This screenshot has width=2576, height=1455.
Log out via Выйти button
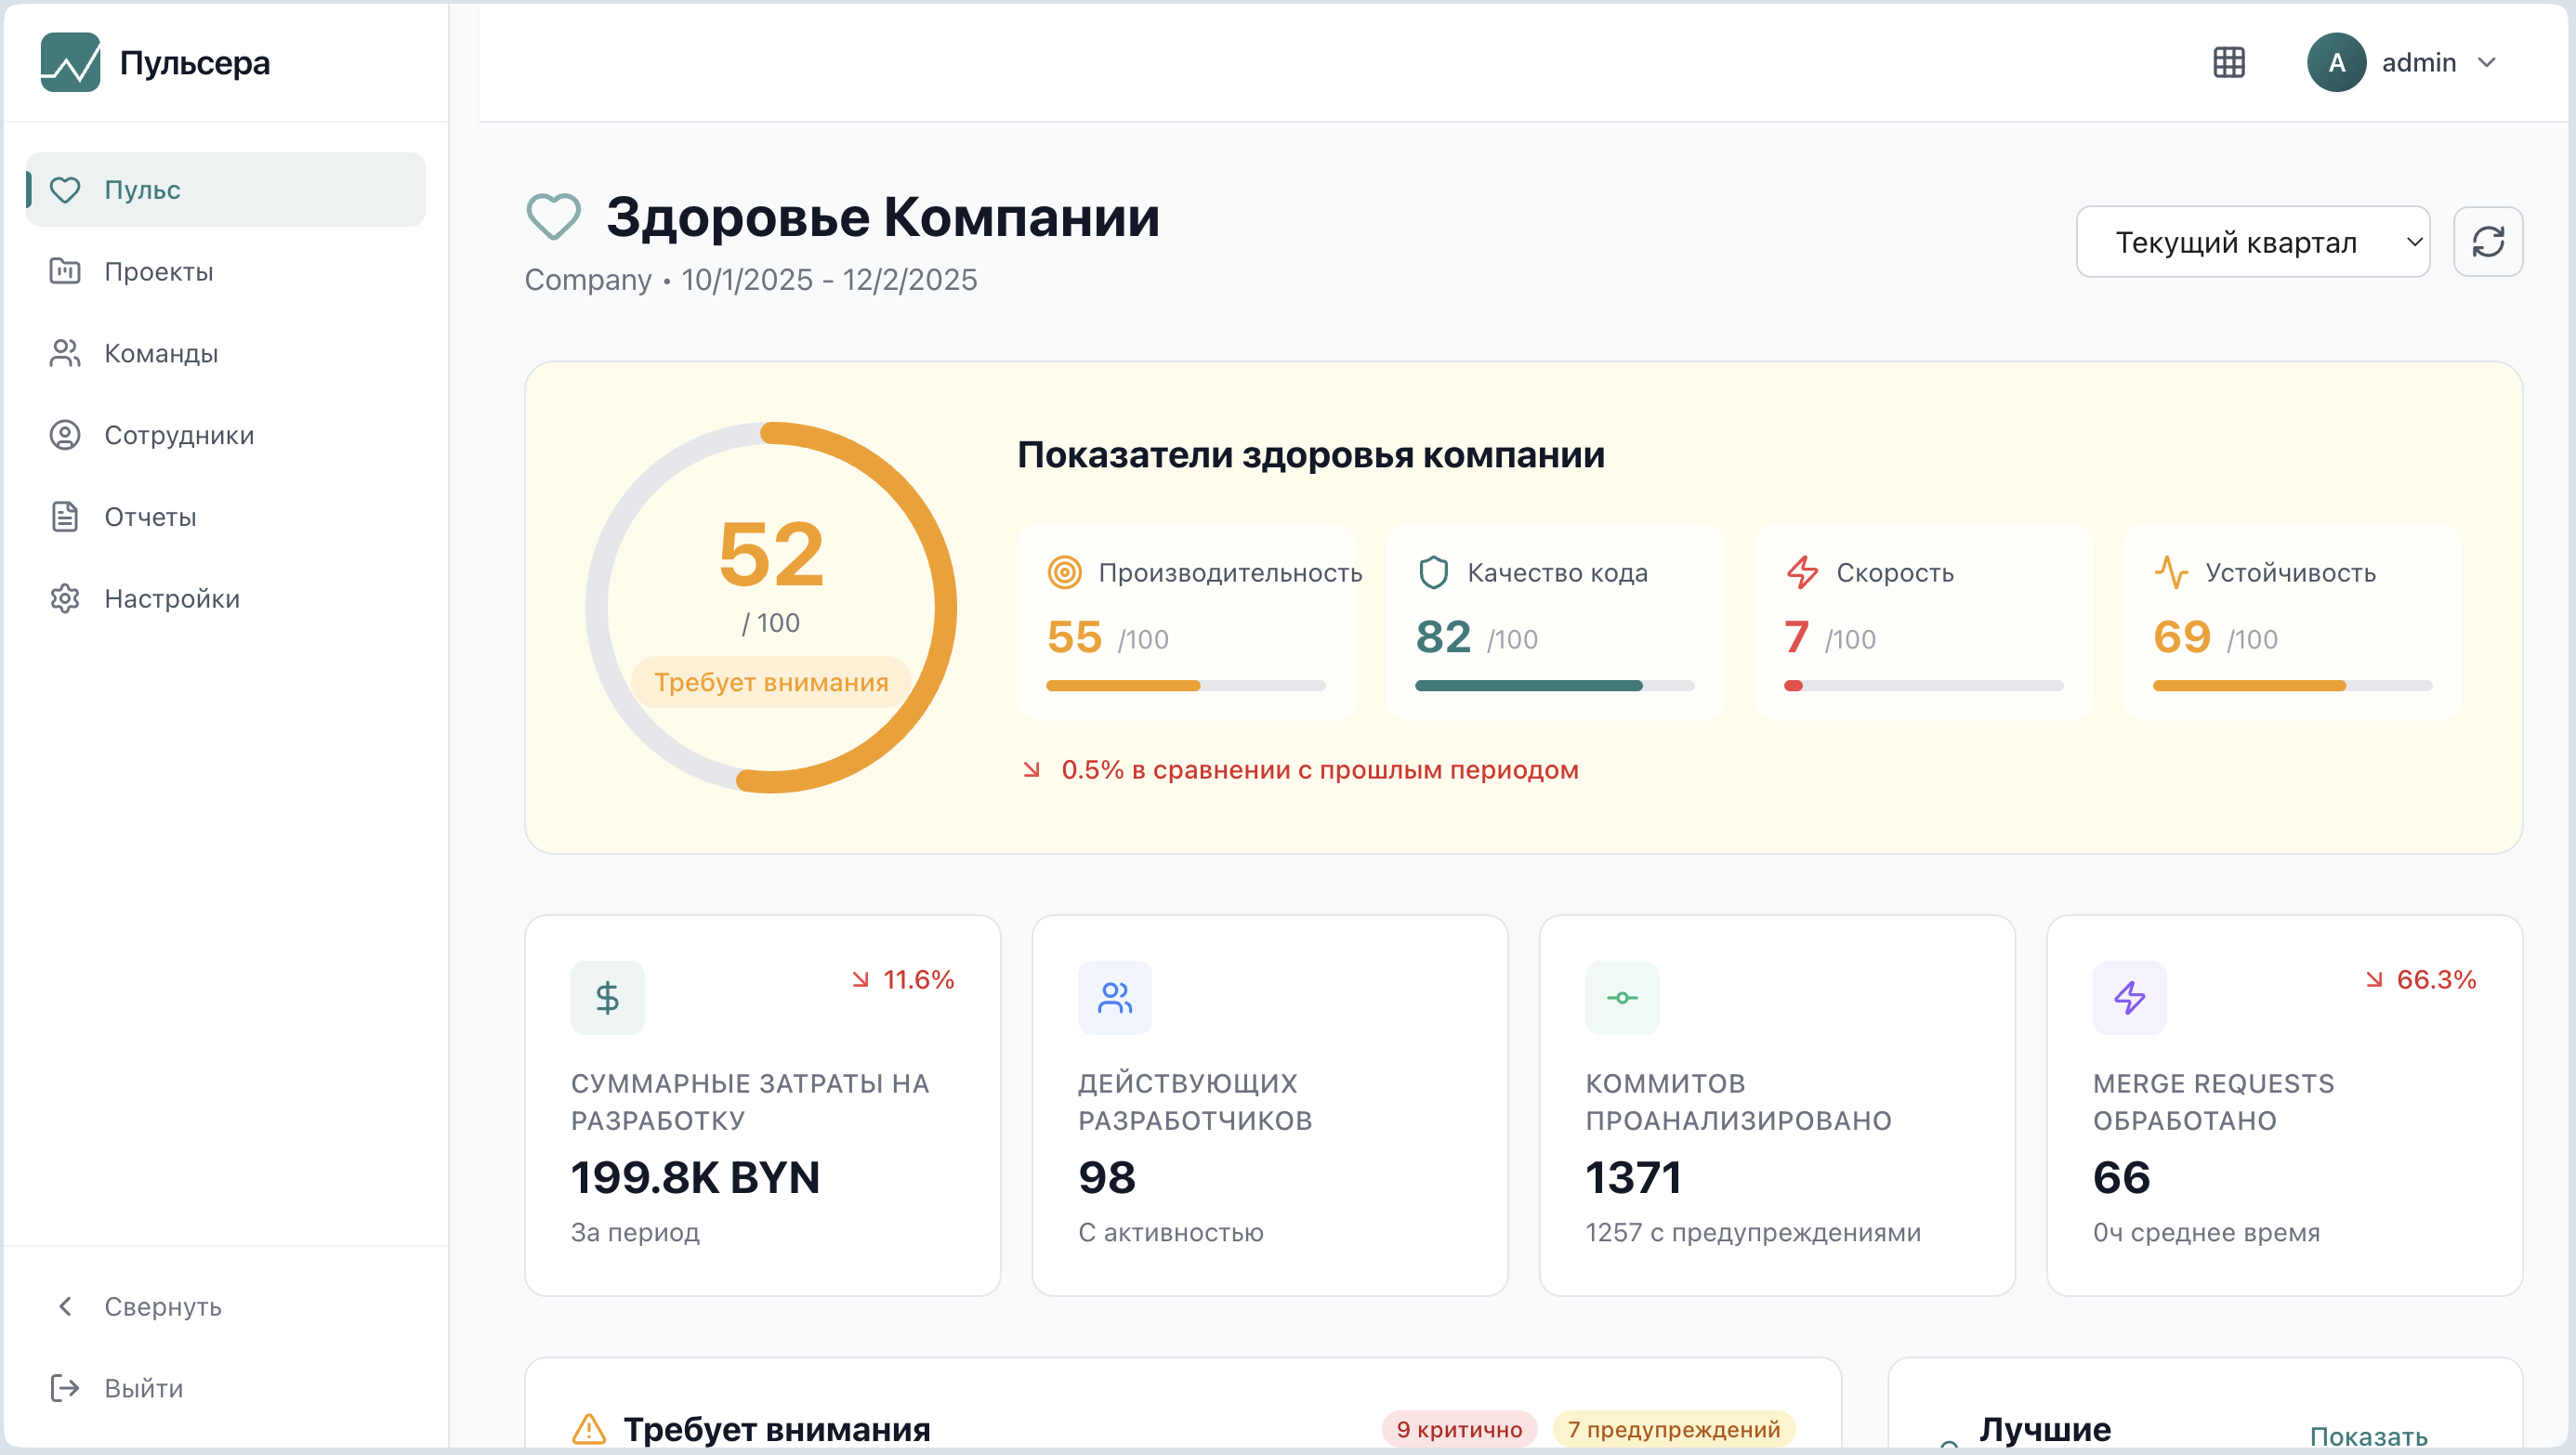click(143, 1388)
